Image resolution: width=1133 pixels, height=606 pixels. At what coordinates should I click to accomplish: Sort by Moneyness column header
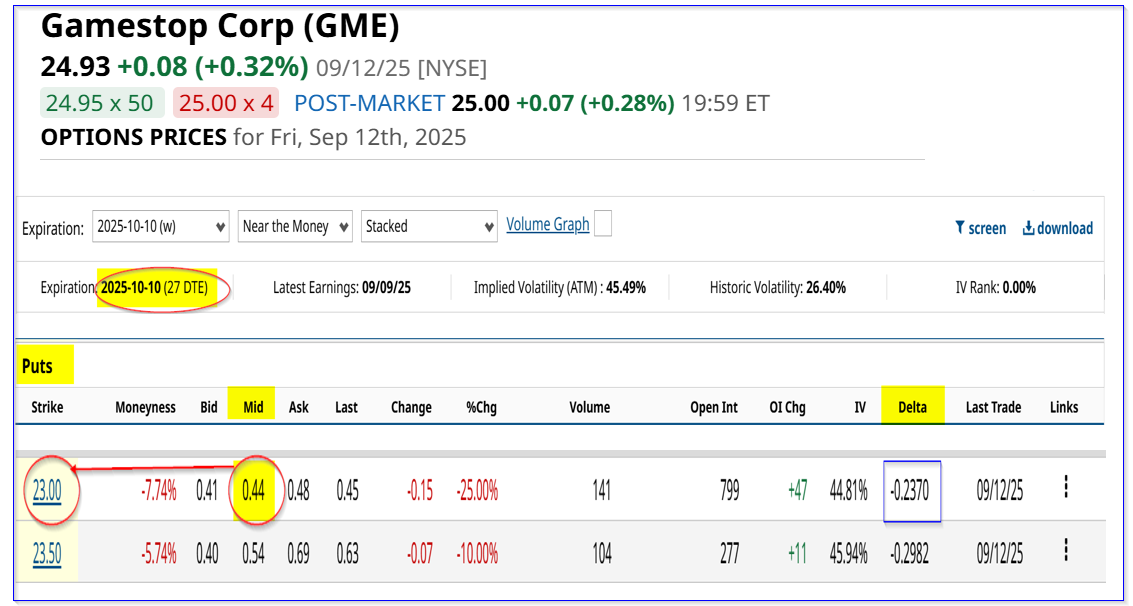coord(145,407)
